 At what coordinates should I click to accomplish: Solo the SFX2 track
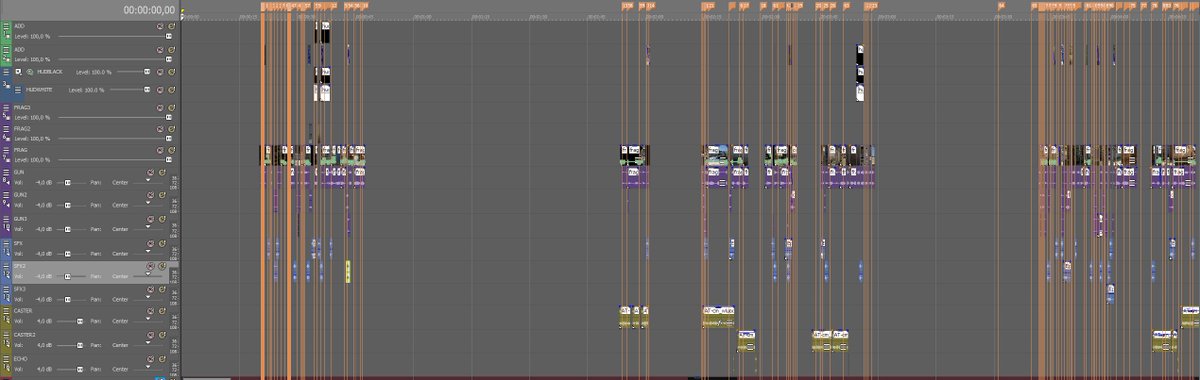coord(162,266)
